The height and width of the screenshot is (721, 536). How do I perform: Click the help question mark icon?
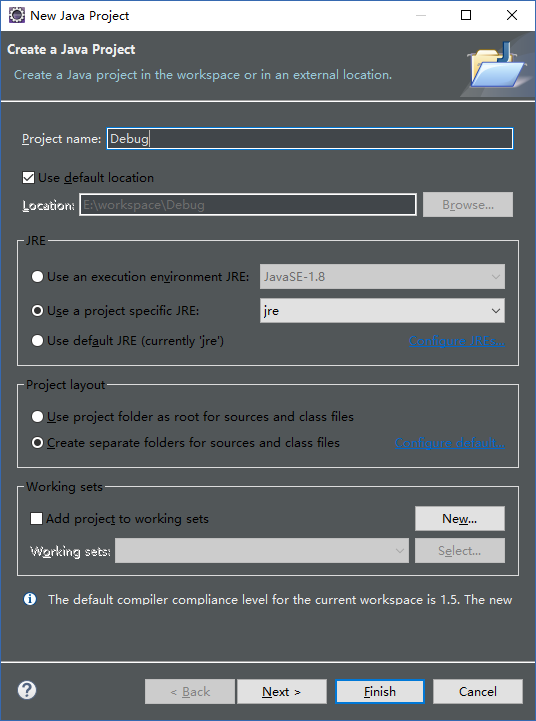[27, 690]
